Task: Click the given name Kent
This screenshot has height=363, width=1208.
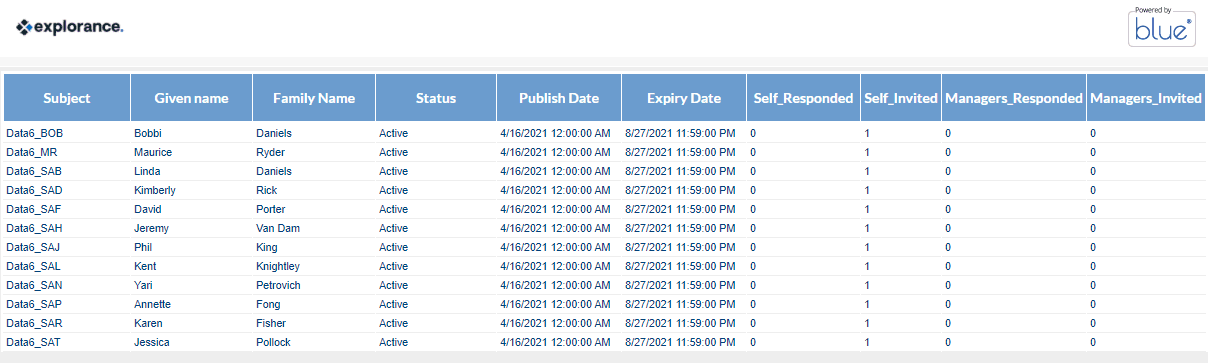Action: click(x=146, y=266)
